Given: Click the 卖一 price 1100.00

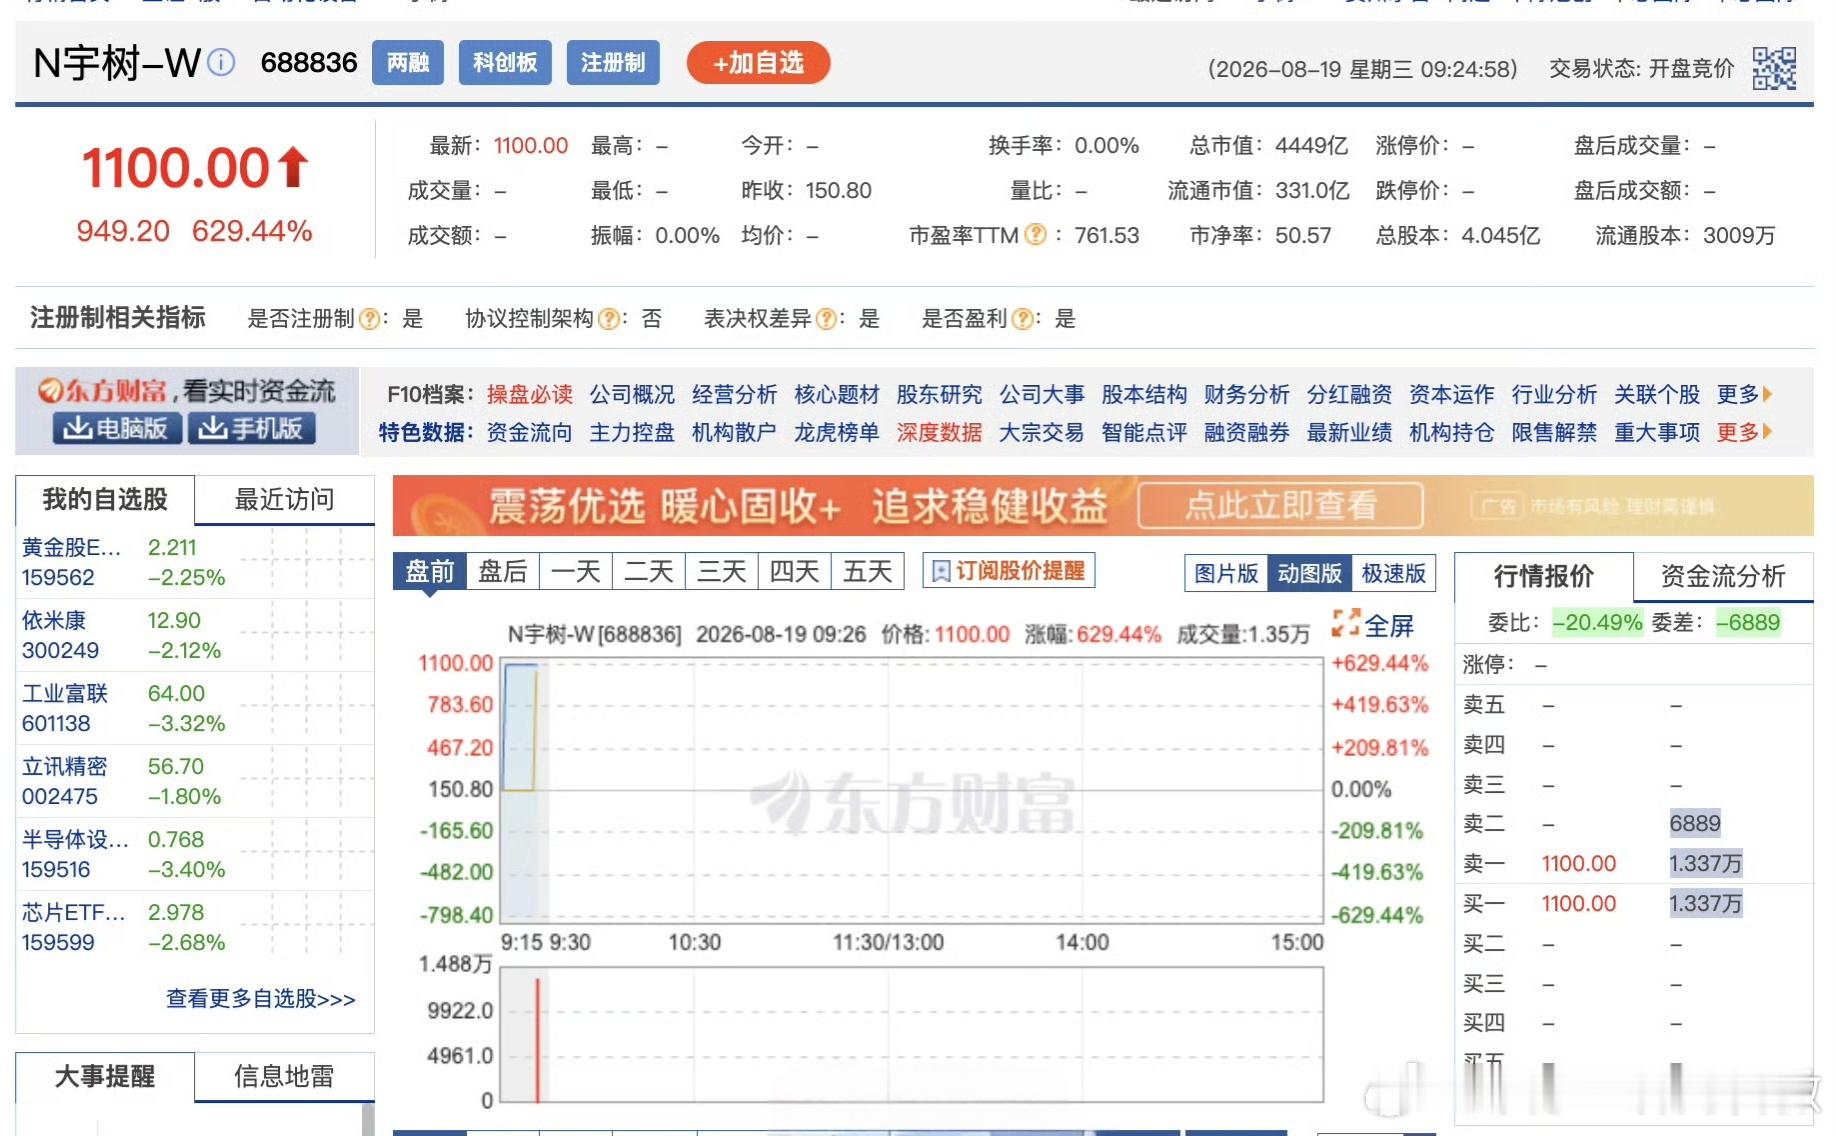Looking at the screenshot, I should click(1578, 863).
